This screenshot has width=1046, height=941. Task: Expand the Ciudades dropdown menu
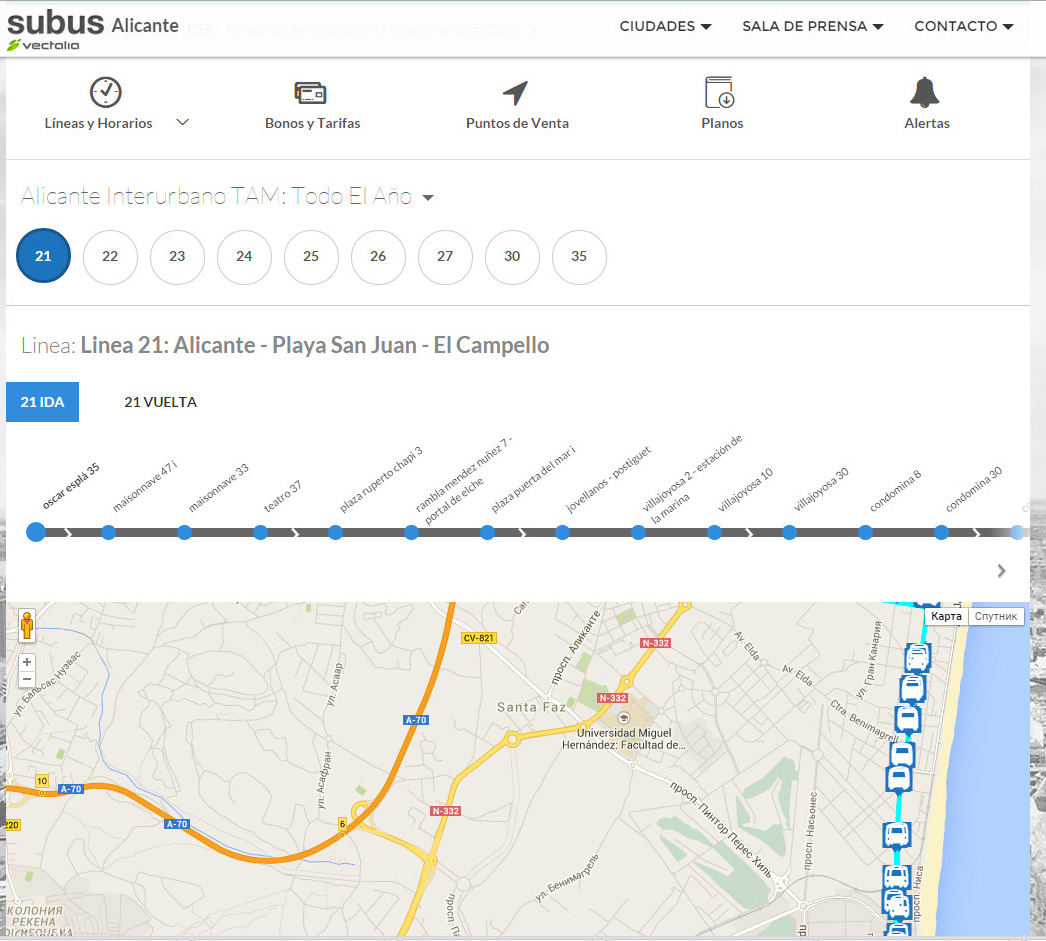pyautogui.click(x=665, y=26)
